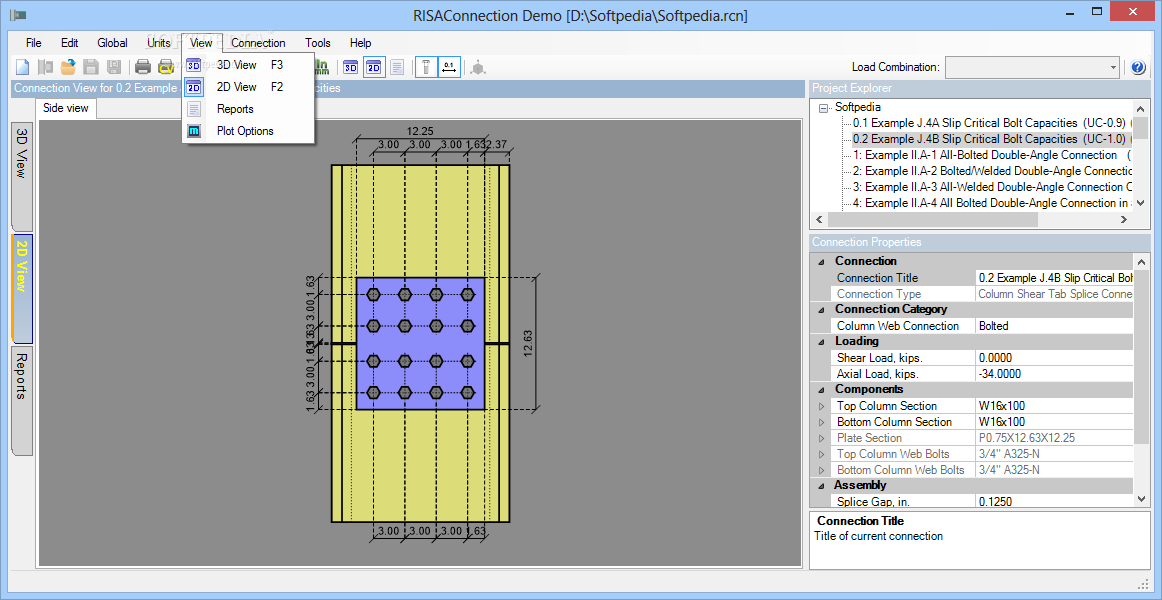Open the Tools menu
1162x600 pixels.
coord(318,43)
